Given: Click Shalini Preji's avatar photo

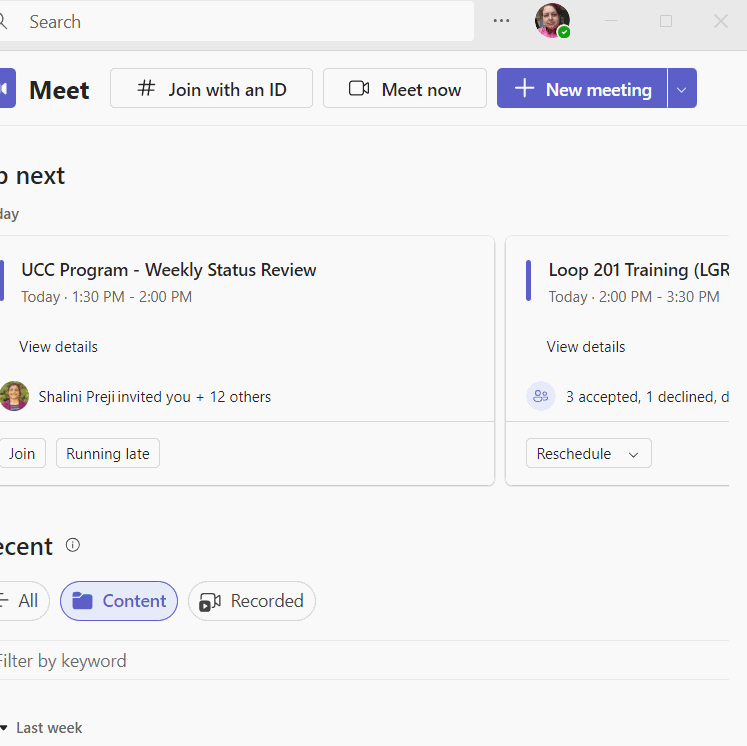Looking at the screenshot, I should [x=14, y=396].
